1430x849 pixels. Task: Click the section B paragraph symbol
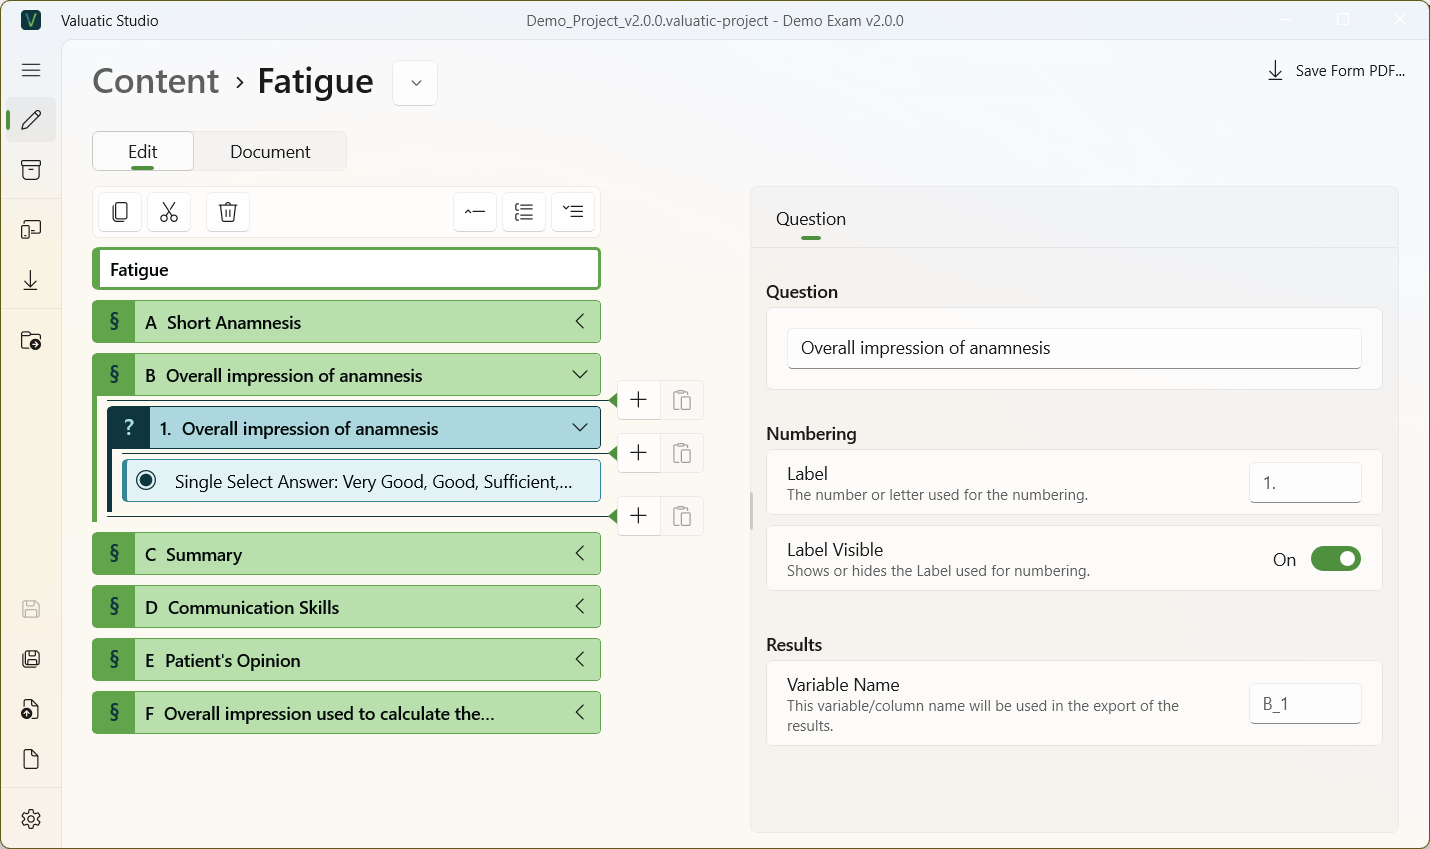pyautogui.click(x=114, y=375)
